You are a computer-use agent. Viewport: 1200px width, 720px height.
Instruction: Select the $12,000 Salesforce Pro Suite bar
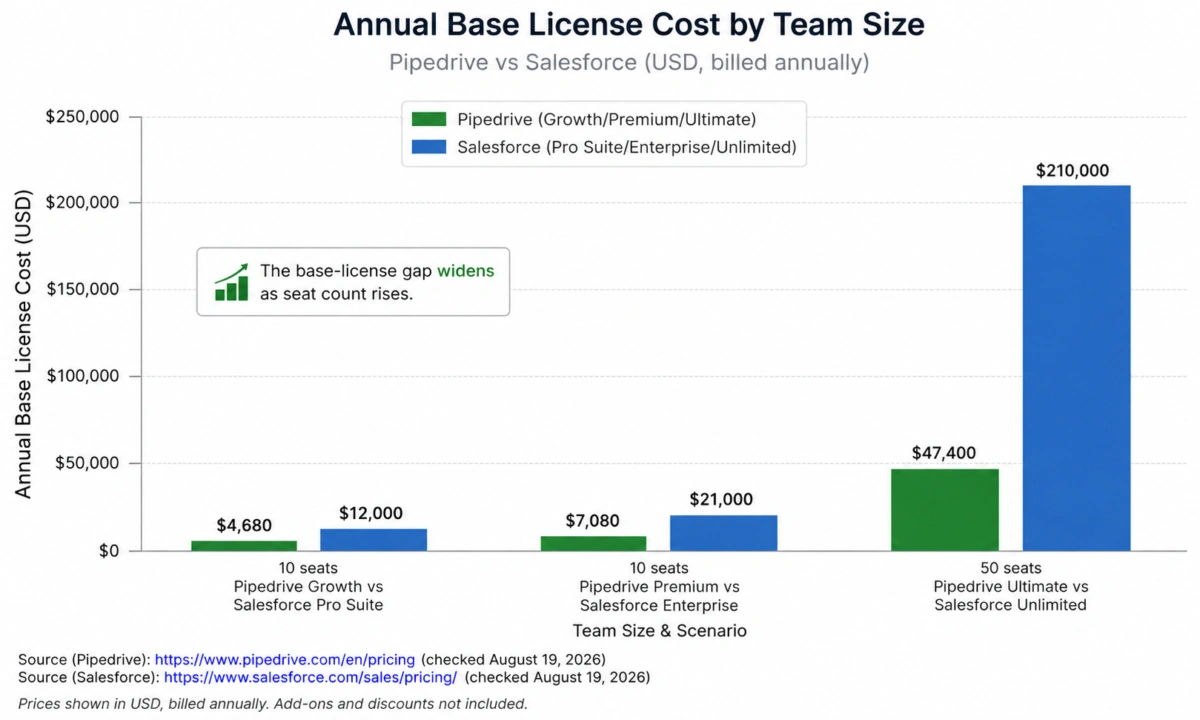pos(373,540)
